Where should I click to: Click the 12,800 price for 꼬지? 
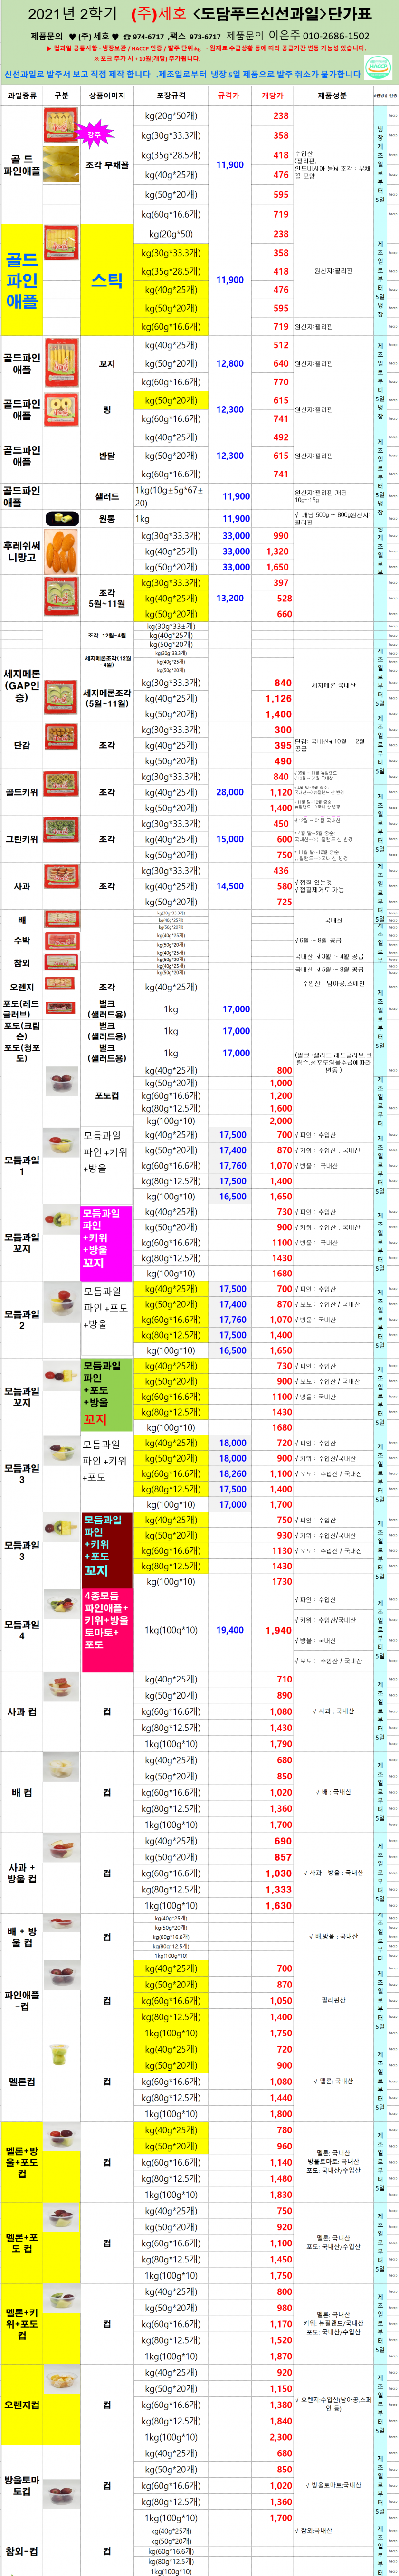pyautogui.click(x=231, y=364)
